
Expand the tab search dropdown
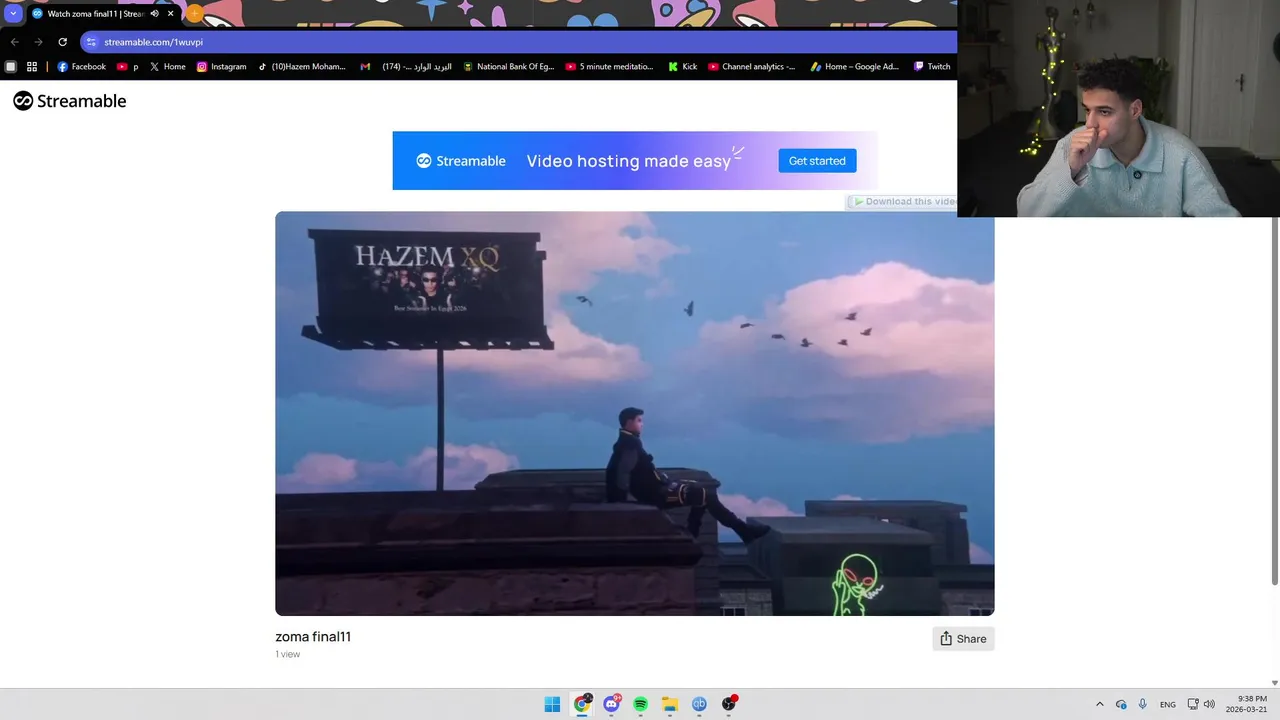click(x=13, y=14)
